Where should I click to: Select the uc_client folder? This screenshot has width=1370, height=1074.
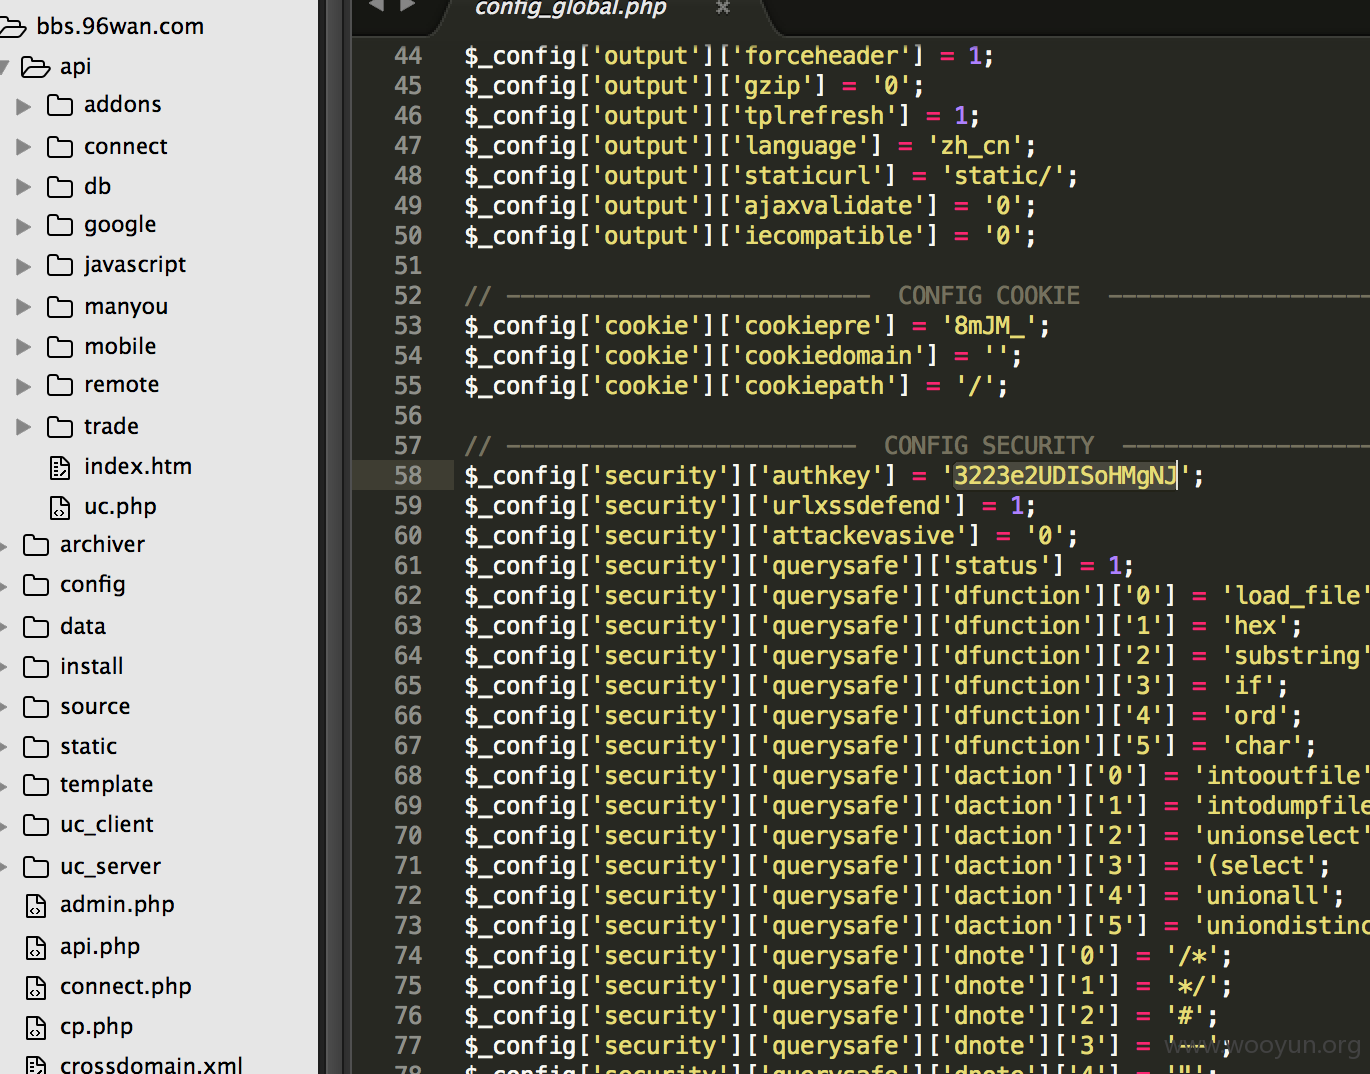[106, 825]
